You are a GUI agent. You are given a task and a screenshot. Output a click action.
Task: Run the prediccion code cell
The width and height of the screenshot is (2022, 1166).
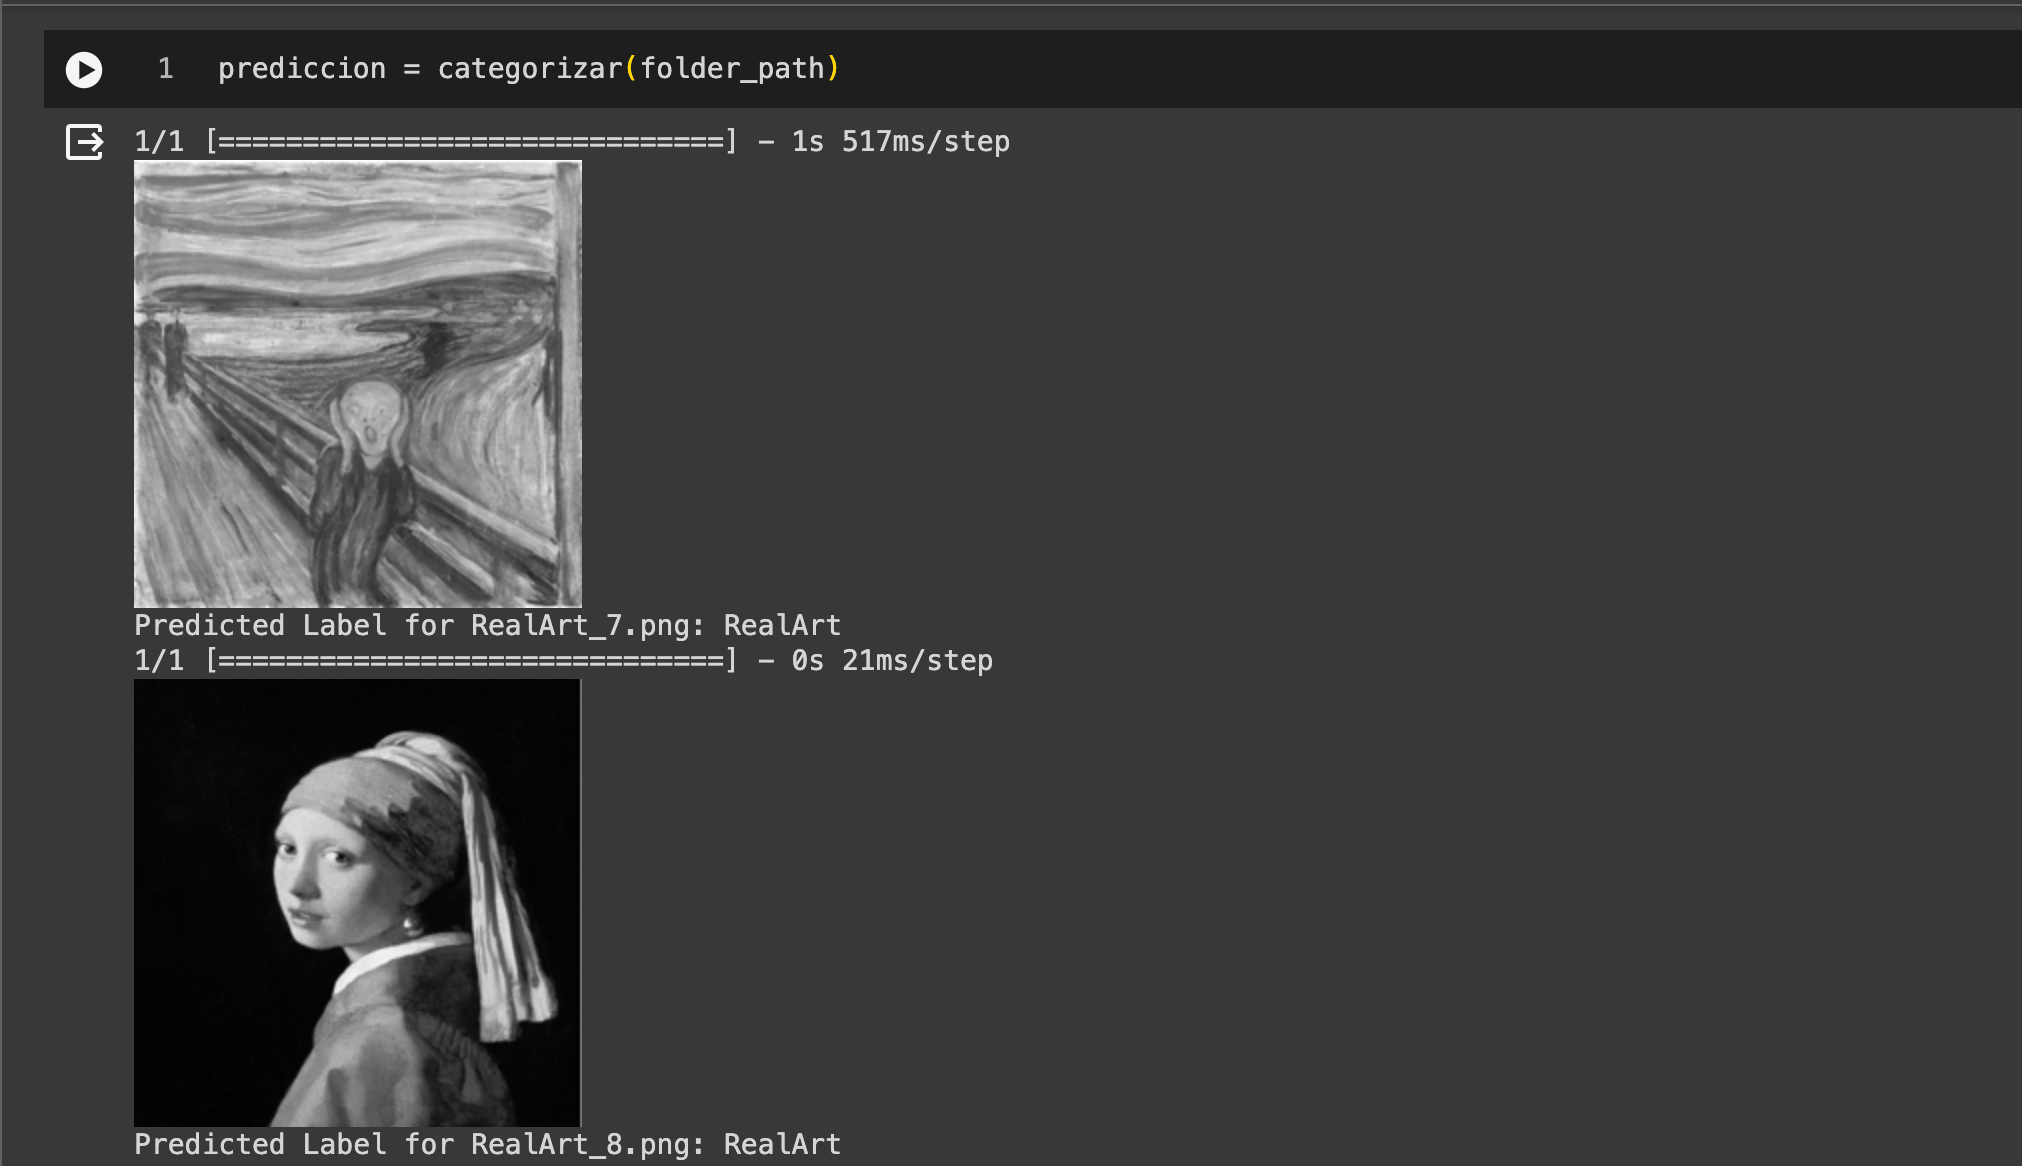84,70
